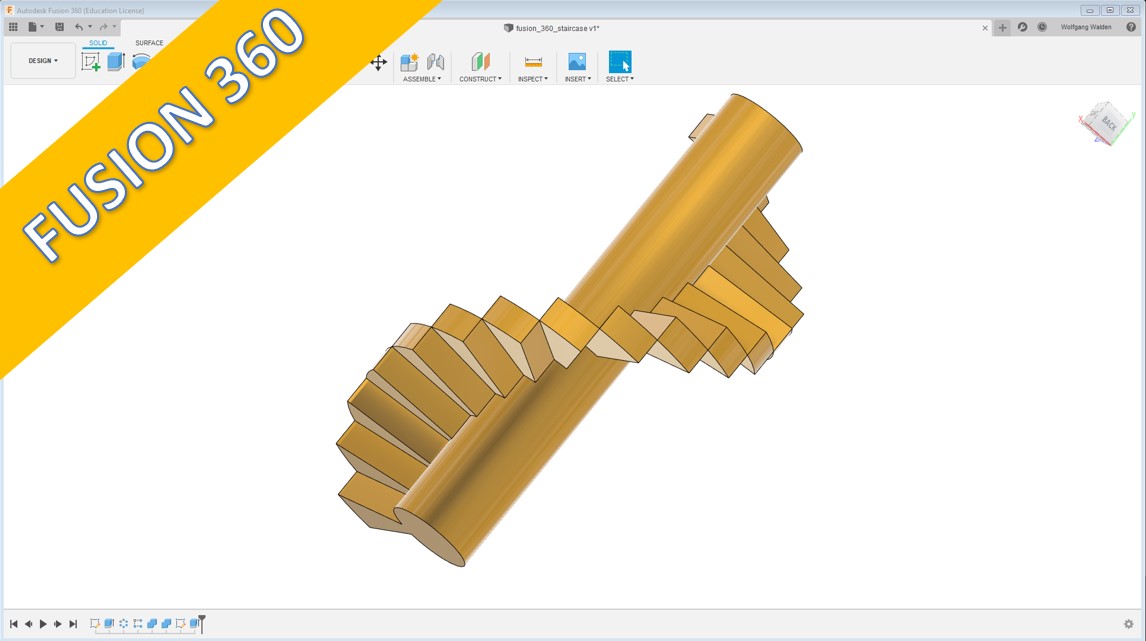Undo the last action
The width and height of the screenshot is (1146, 641).
(x=78, y=27)
